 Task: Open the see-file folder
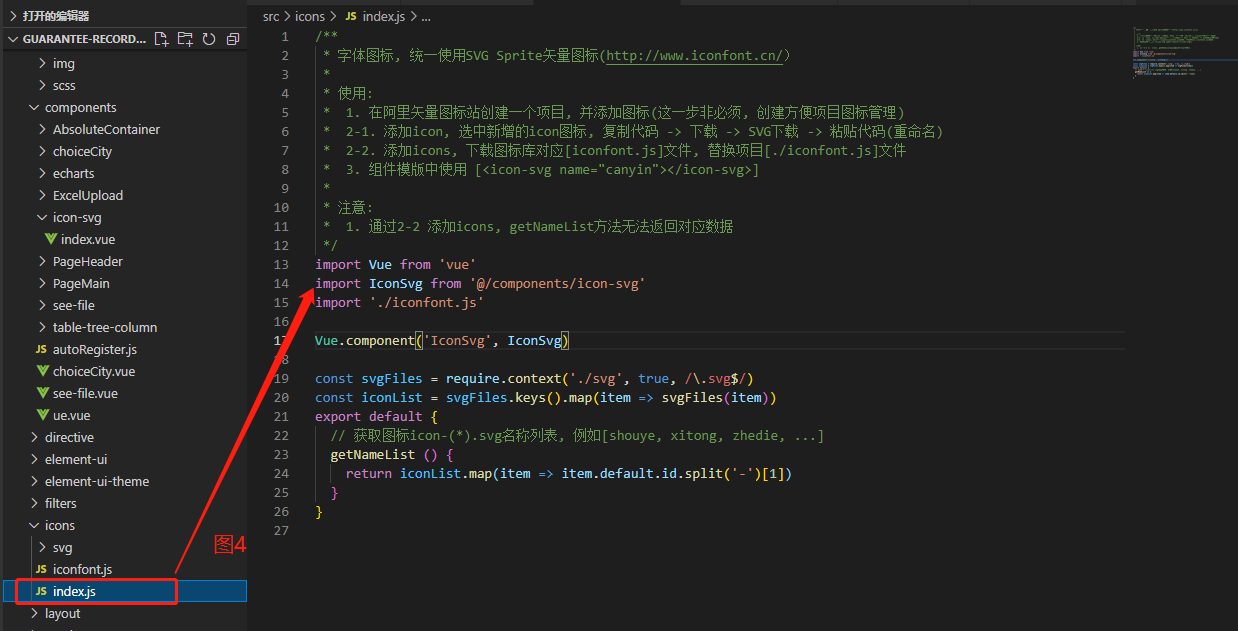point(74,305)
